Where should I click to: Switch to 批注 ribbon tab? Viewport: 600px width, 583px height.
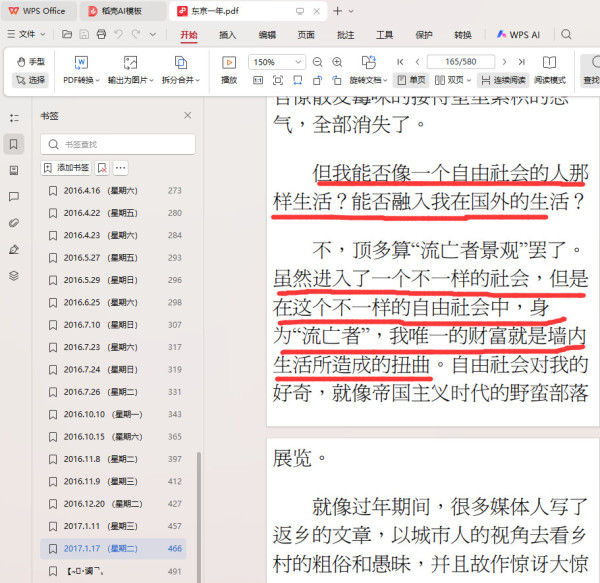(x=346, y=35)
